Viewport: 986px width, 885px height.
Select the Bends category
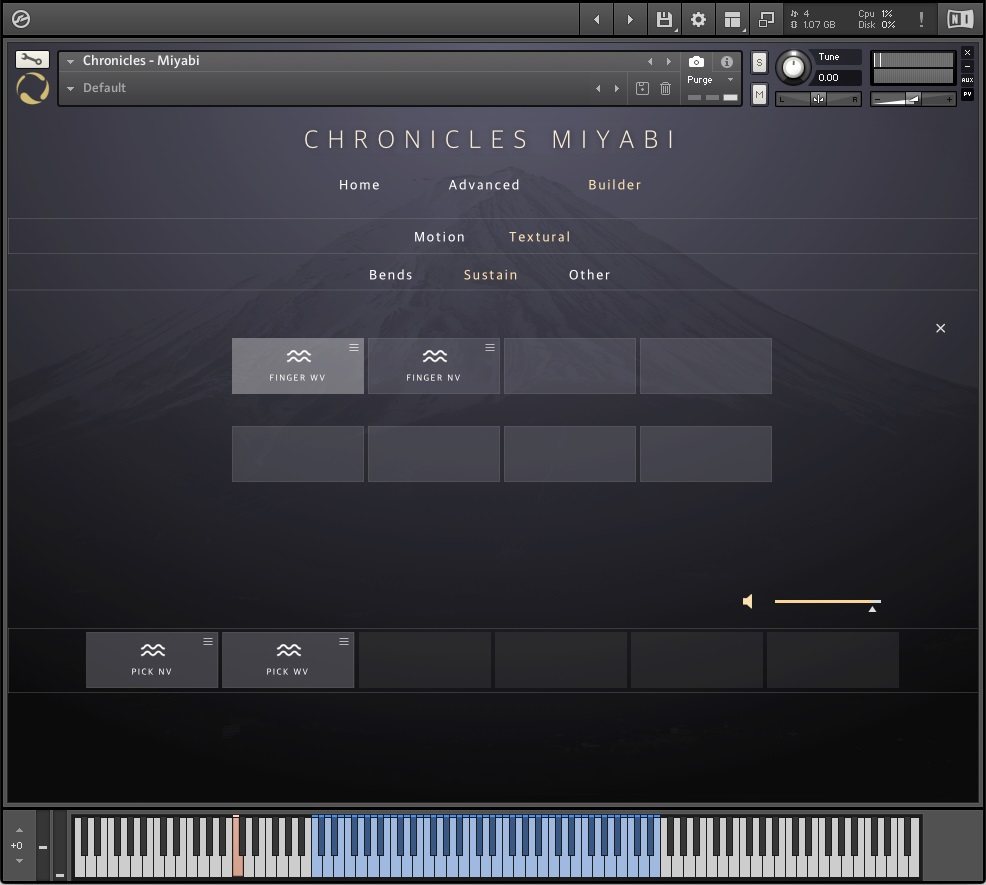tap(391, 275)
